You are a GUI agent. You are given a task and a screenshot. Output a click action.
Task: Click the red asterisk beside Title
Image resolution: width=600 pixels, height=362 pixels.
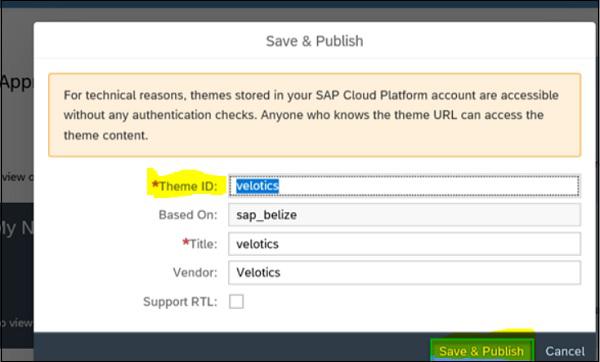click(186, 242)
